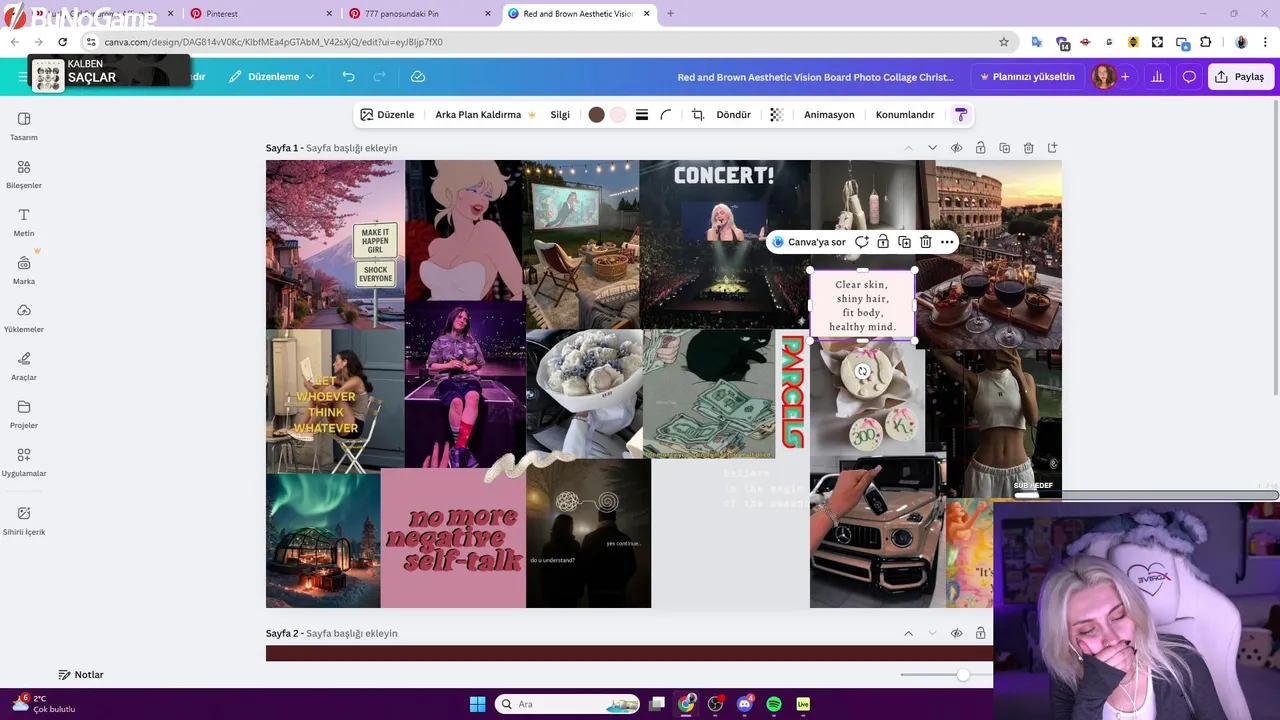Image resolution: width=1280 pixels, height=720 pixels.
Task: Click the Sayfa 1 page title field
Action: click(x=351, y=148)
